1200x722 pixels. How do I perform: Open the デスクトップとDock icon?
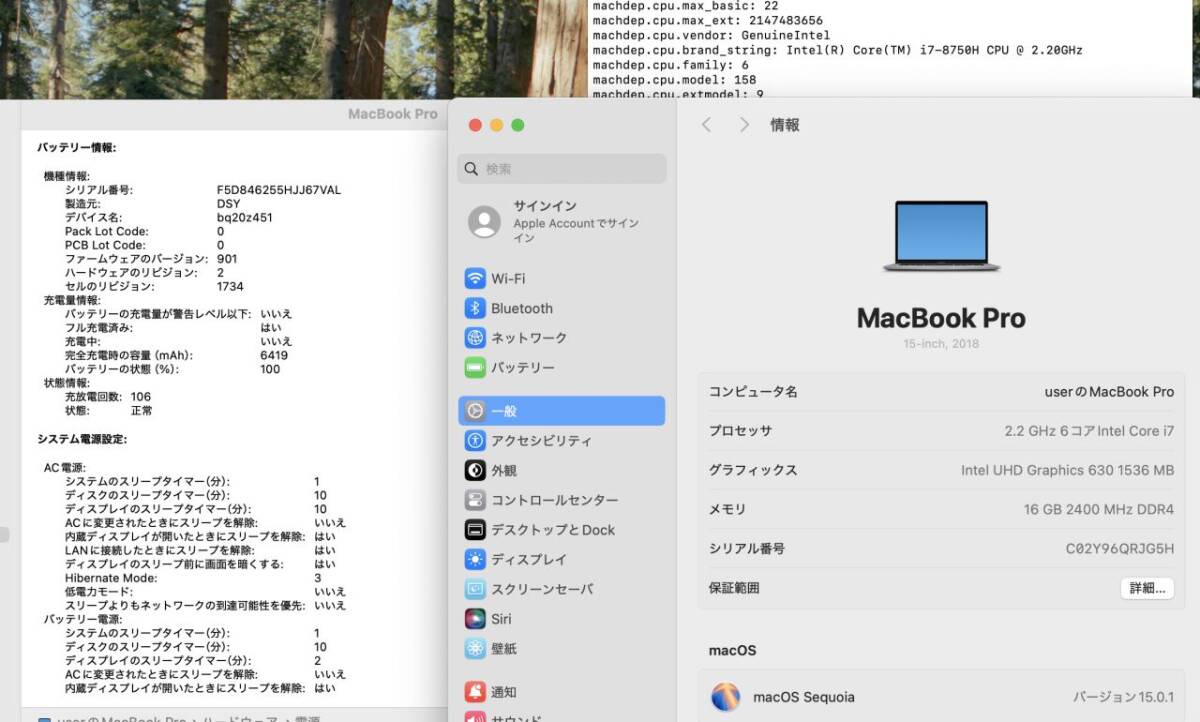[475, 530]
